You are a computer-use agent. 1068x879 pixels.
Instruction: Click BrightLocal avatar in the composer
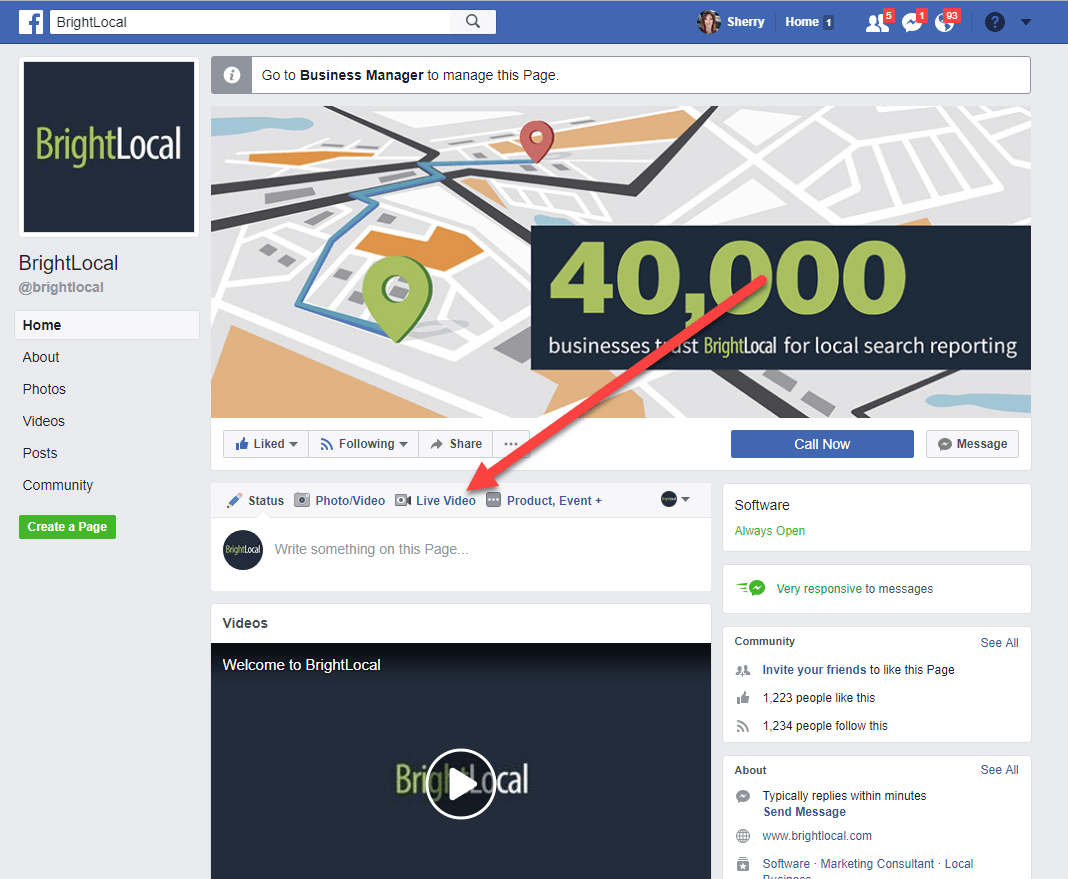(x=243, y=549)
